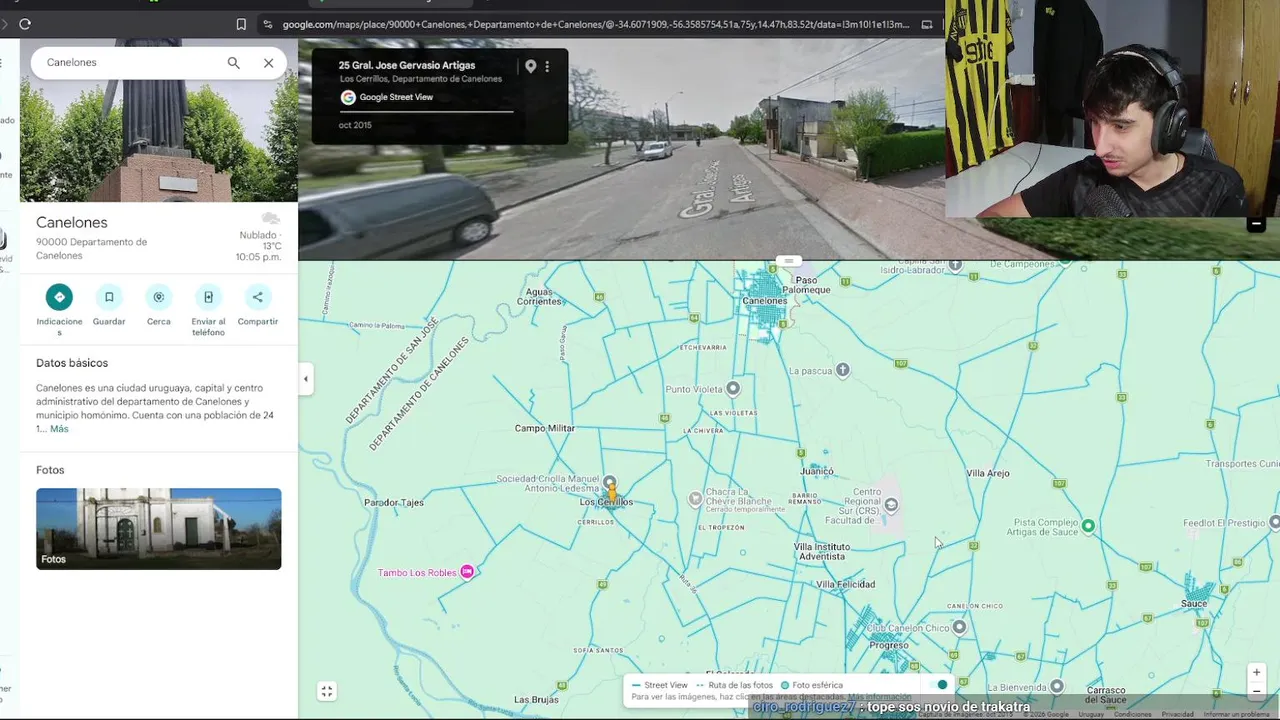Open the Street View location pin icon

[x=530, y=67]
